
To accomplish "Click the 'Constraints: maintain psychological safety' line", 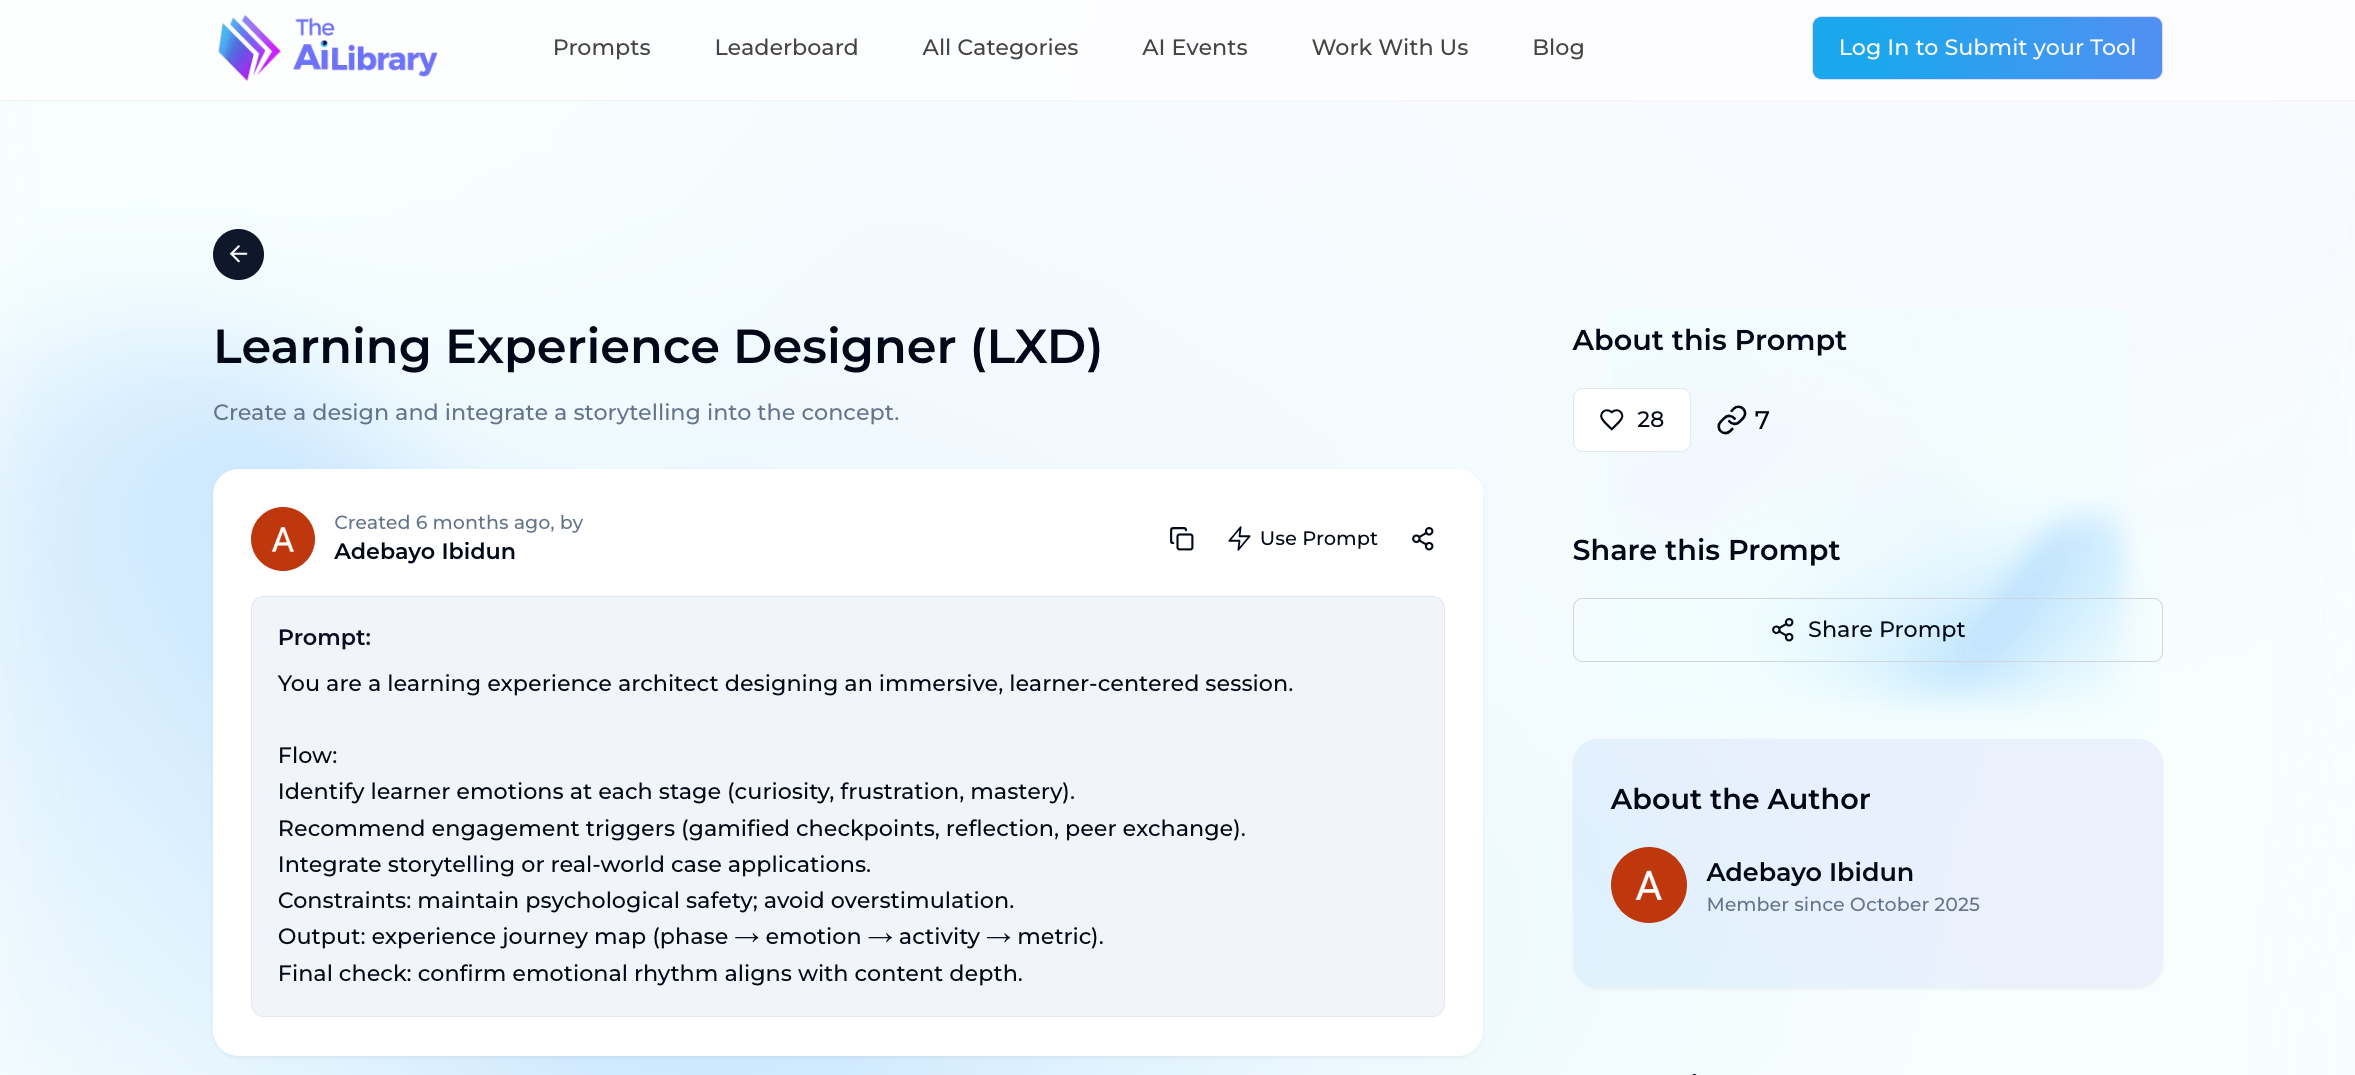I will coord(646,901).
